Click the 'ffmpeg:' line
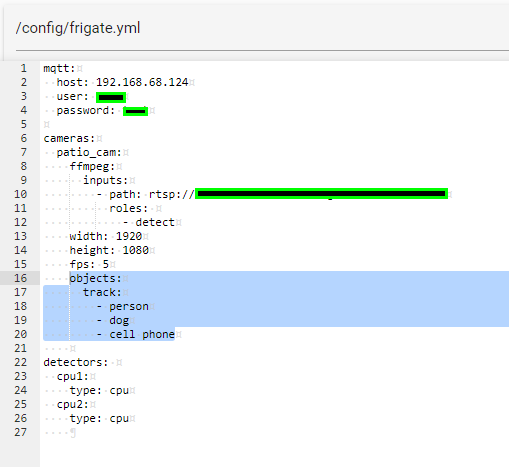 click(92, 166)
